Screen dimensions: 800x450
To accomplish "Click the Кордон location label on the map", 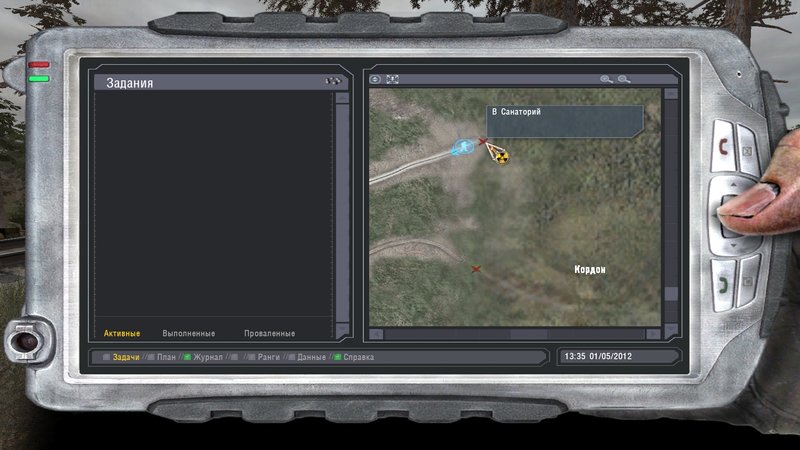I will (589, 270).
